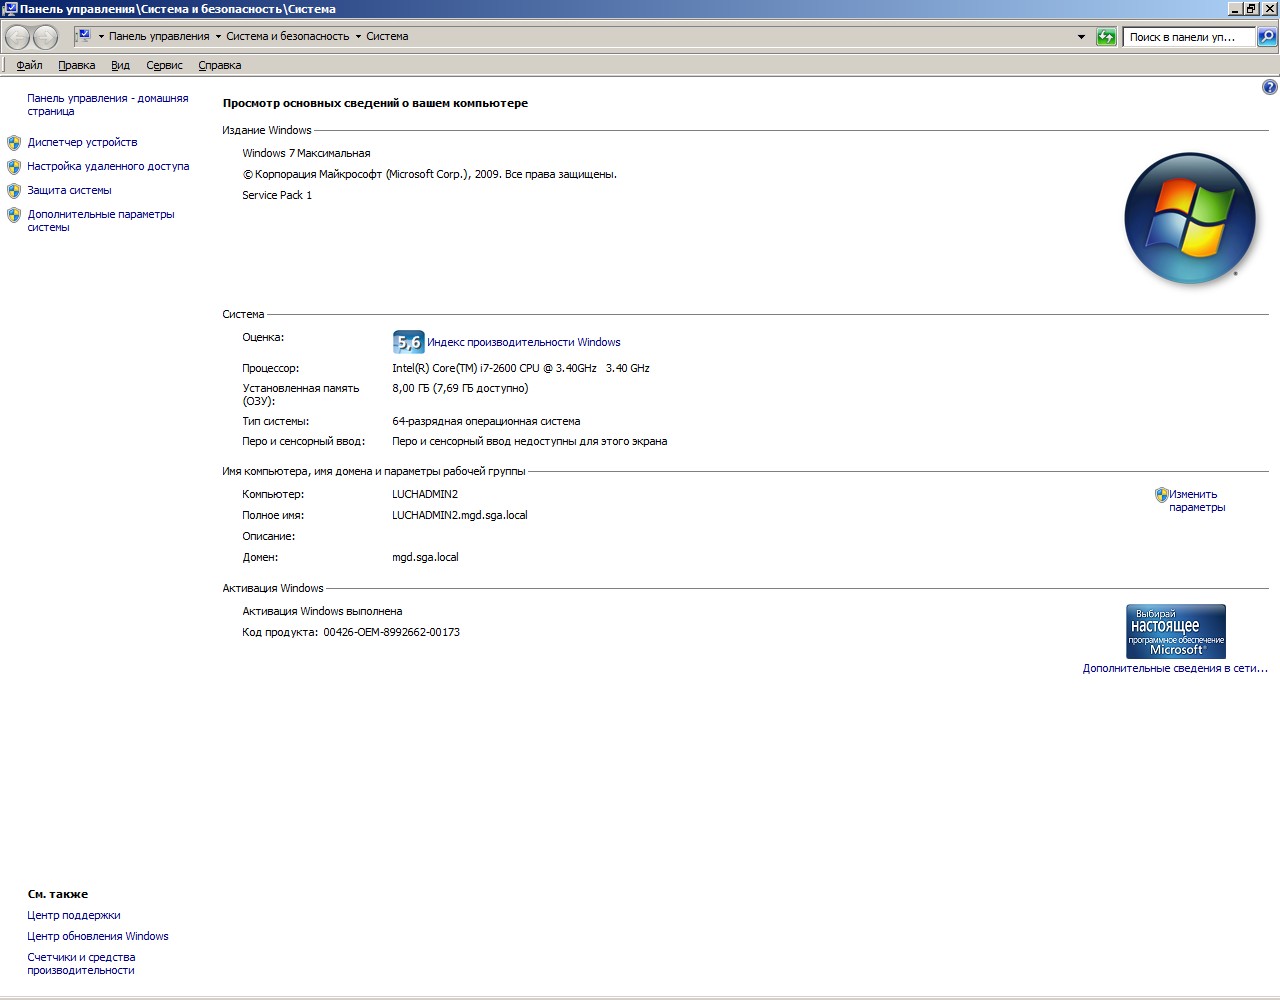Open the Файл menu
The image size is (1280, 1000).
pos(29,65)
